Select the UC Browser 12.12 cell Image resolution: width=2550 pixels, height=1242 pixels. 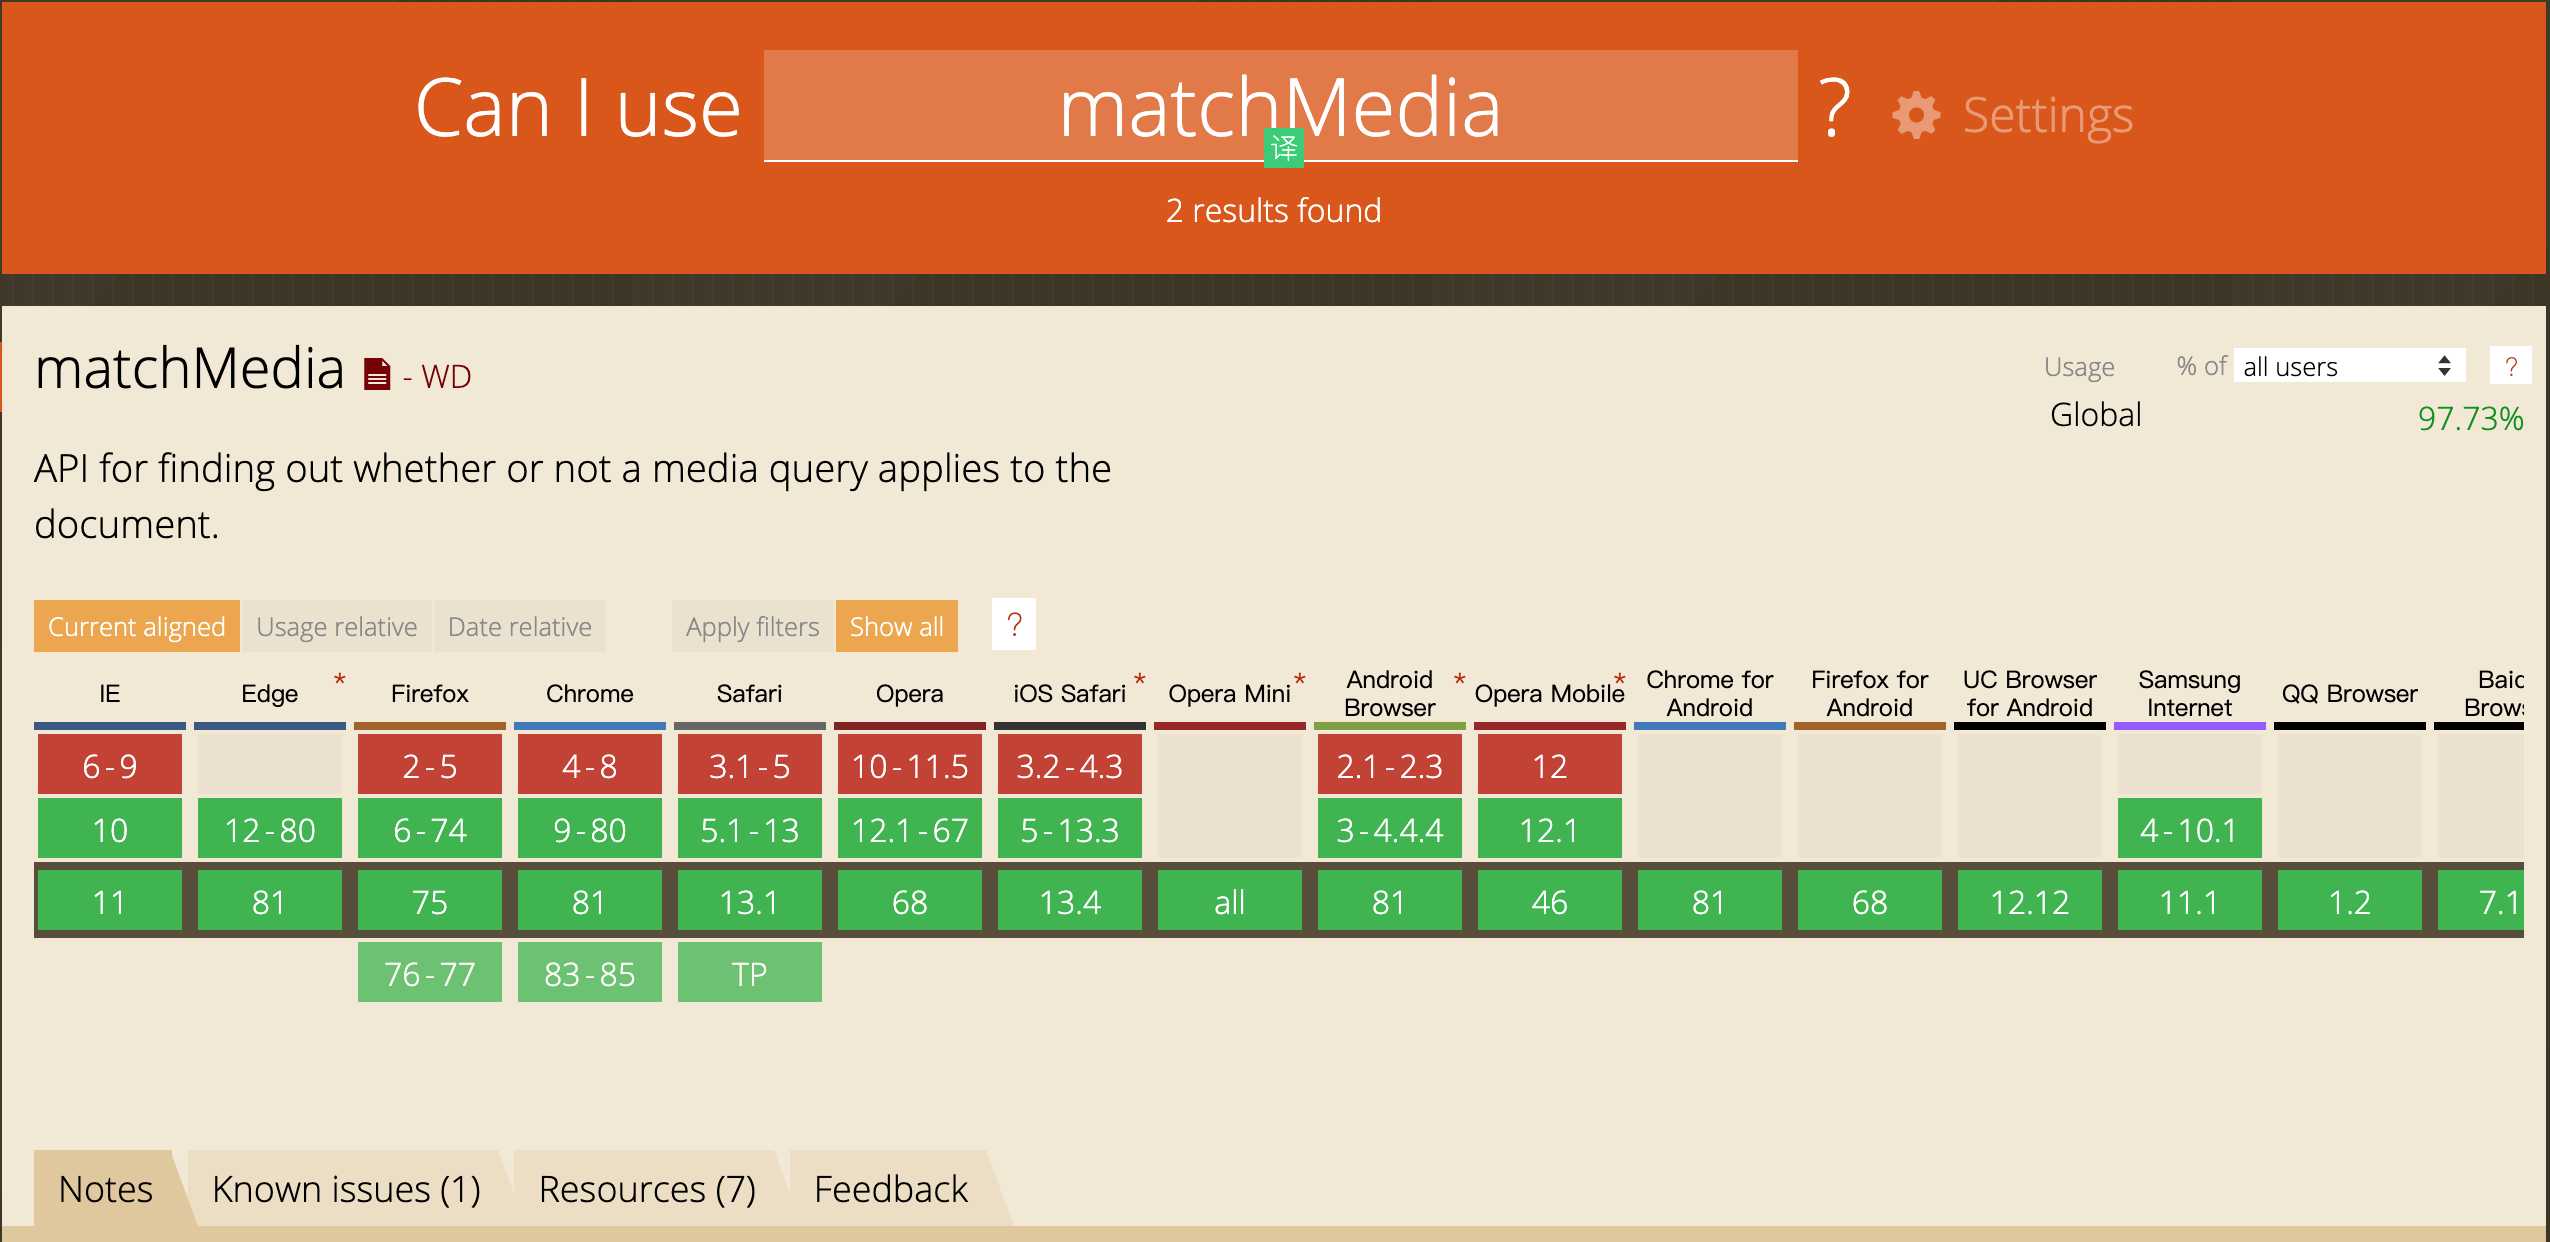click(x=2030, y=901)
